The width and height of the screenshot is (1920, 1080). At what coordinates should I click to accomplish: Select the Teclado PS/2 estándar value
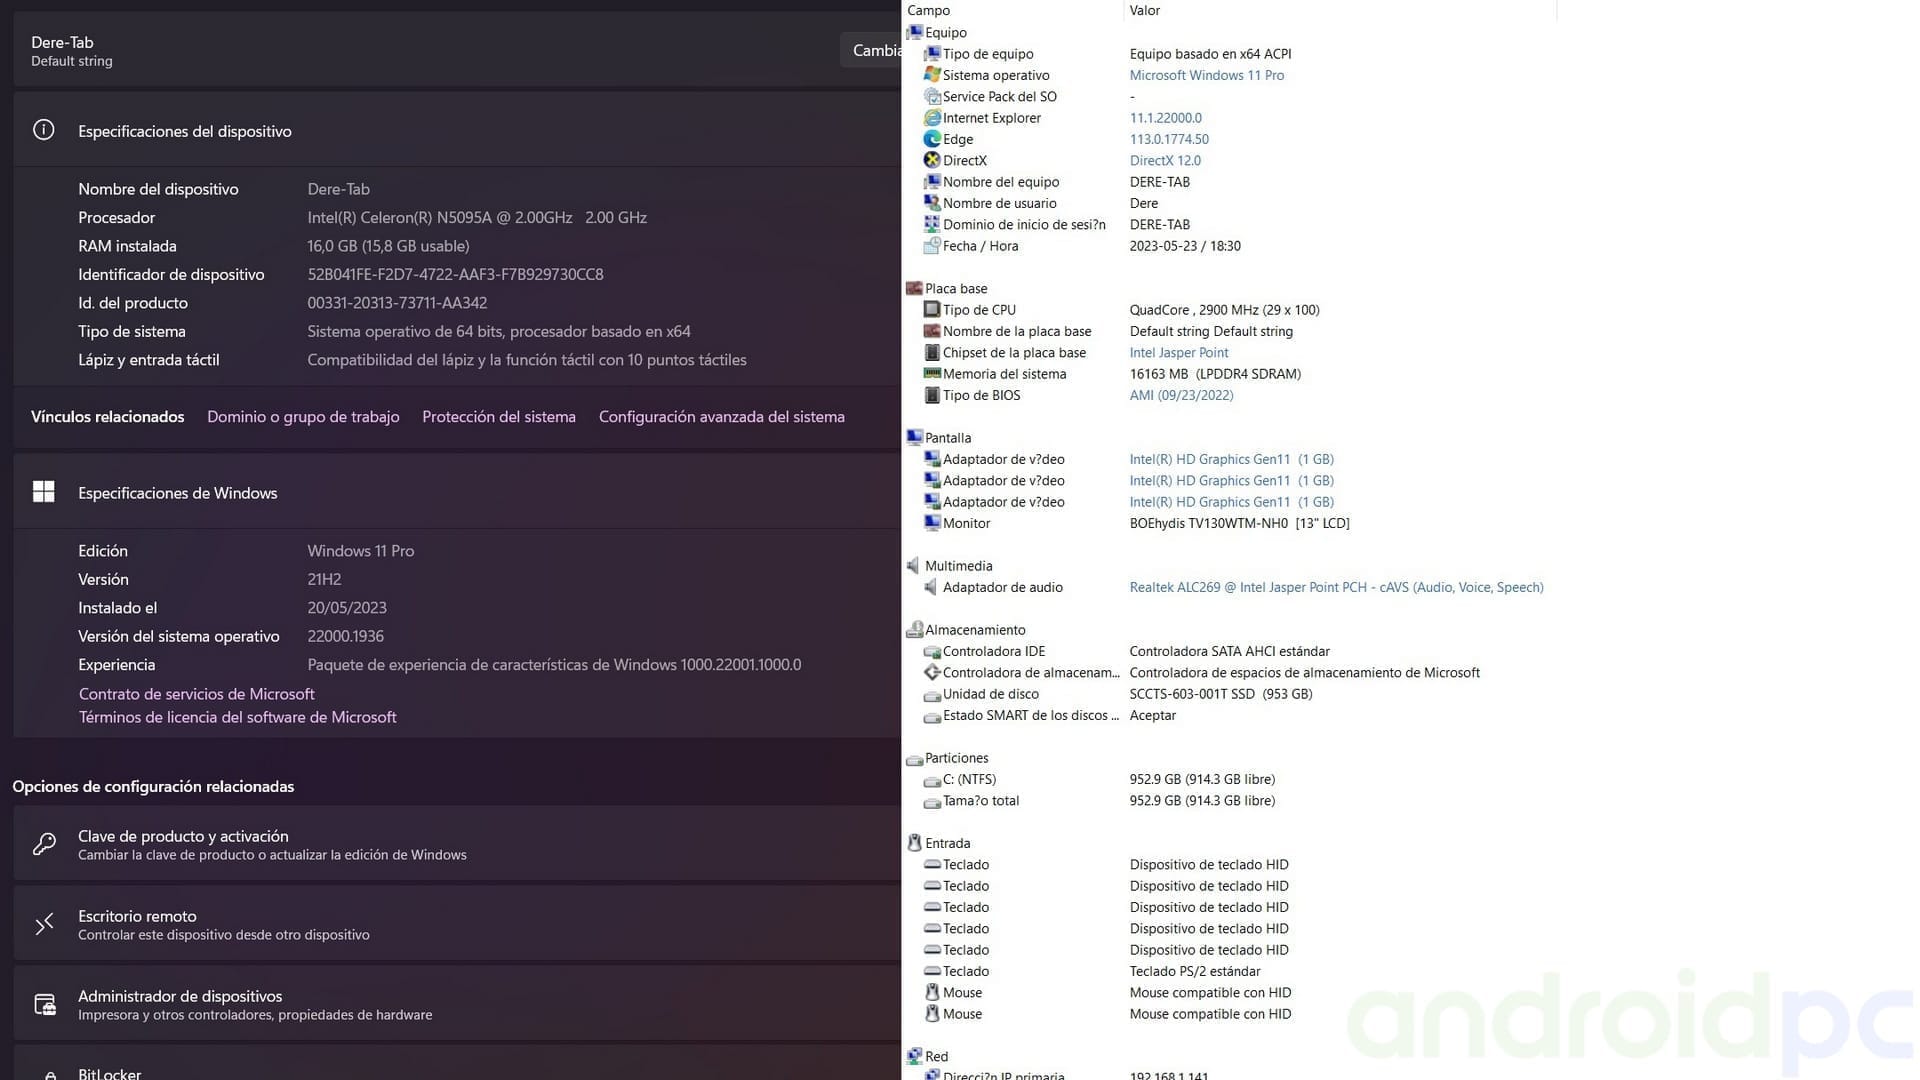pyautogui.click(x=1195, y=971)
